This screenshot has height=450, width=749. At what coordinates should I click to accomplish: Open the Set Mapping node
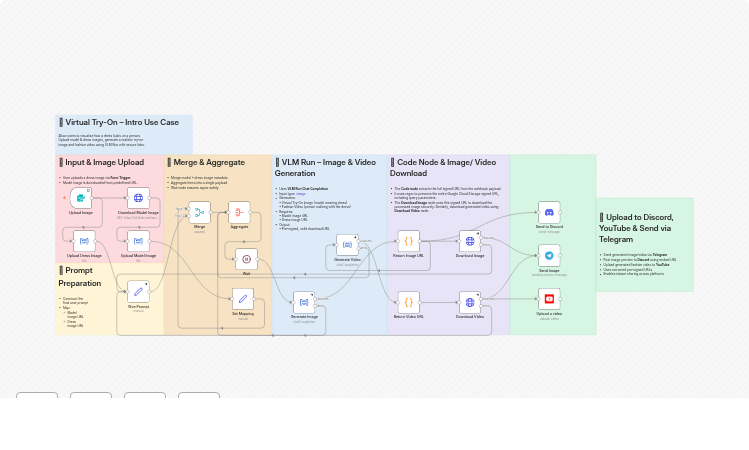(x=242, y=299)
